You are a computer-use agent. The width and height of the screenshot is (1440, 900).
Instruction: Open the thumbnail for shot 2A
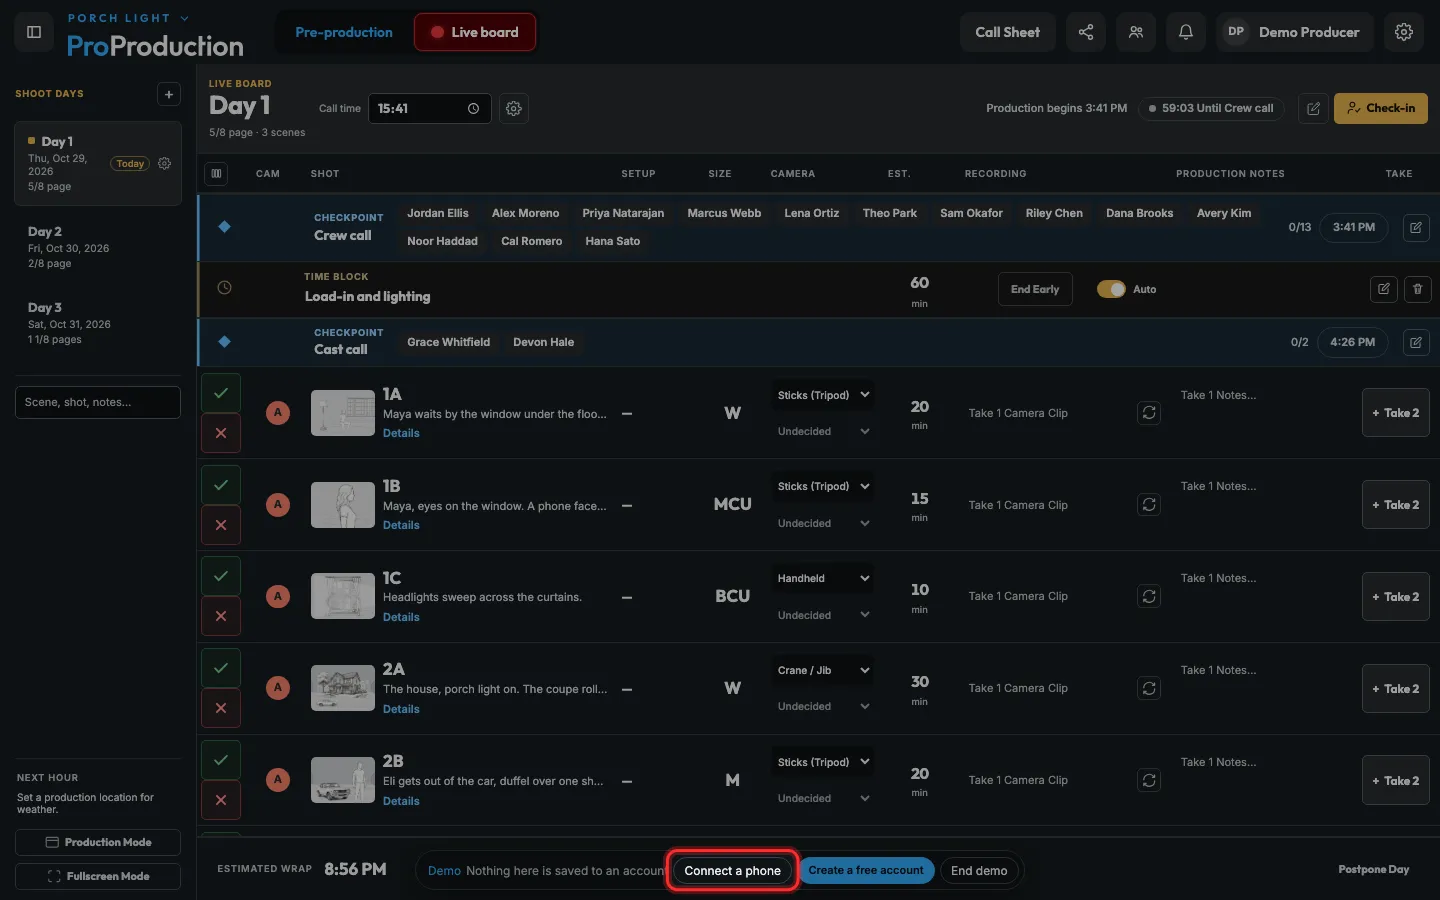(x=343, y=688)
